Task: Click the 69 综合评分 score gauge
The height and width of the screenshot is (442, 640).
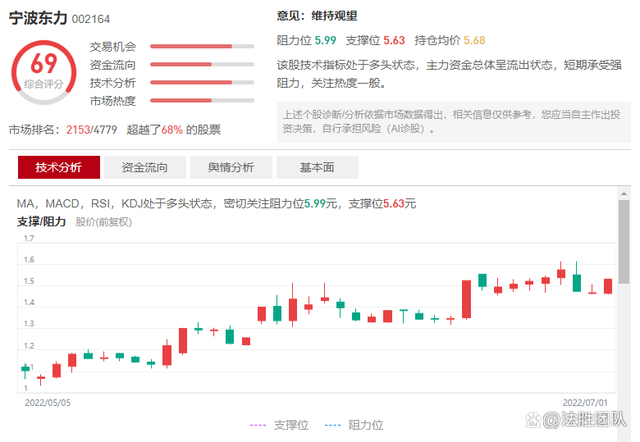Action: 44,72
